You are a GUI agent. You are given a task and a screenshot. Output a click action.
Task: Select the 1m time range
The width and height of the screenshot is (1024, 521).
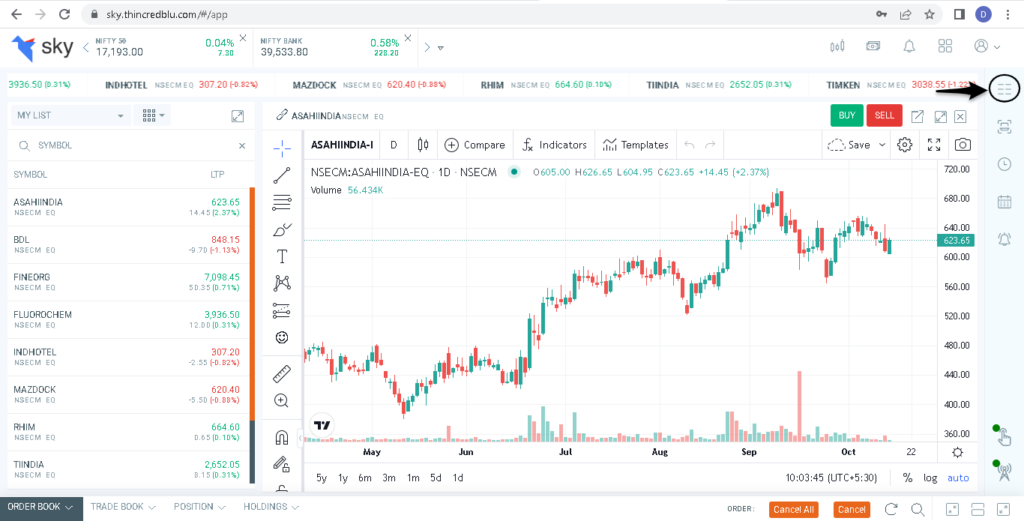click(413, 478)
